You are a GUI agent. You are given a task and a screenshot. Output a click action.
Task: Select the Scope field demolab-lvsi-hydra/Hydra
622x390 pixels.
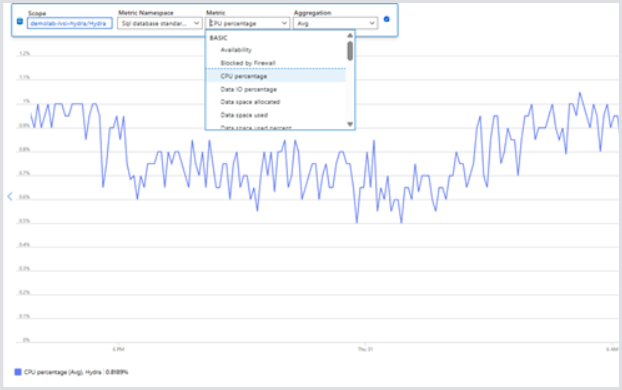(70, 23)
